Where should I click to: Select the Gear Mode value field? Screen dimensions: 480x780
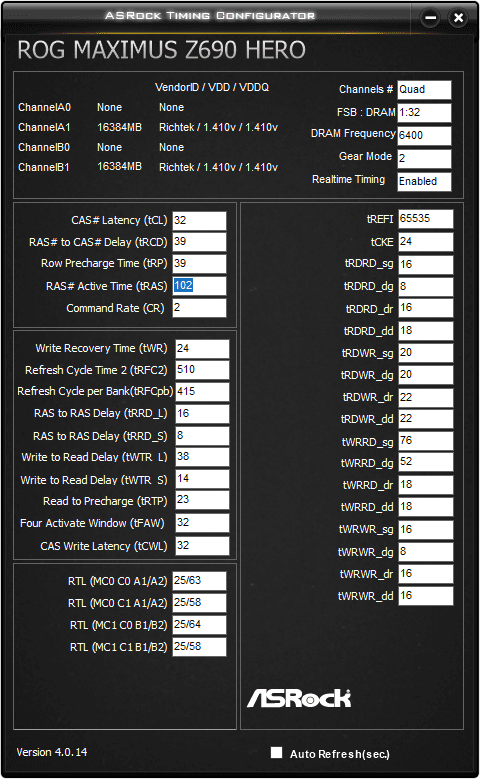pyautogui.click(x=424, y=159)
